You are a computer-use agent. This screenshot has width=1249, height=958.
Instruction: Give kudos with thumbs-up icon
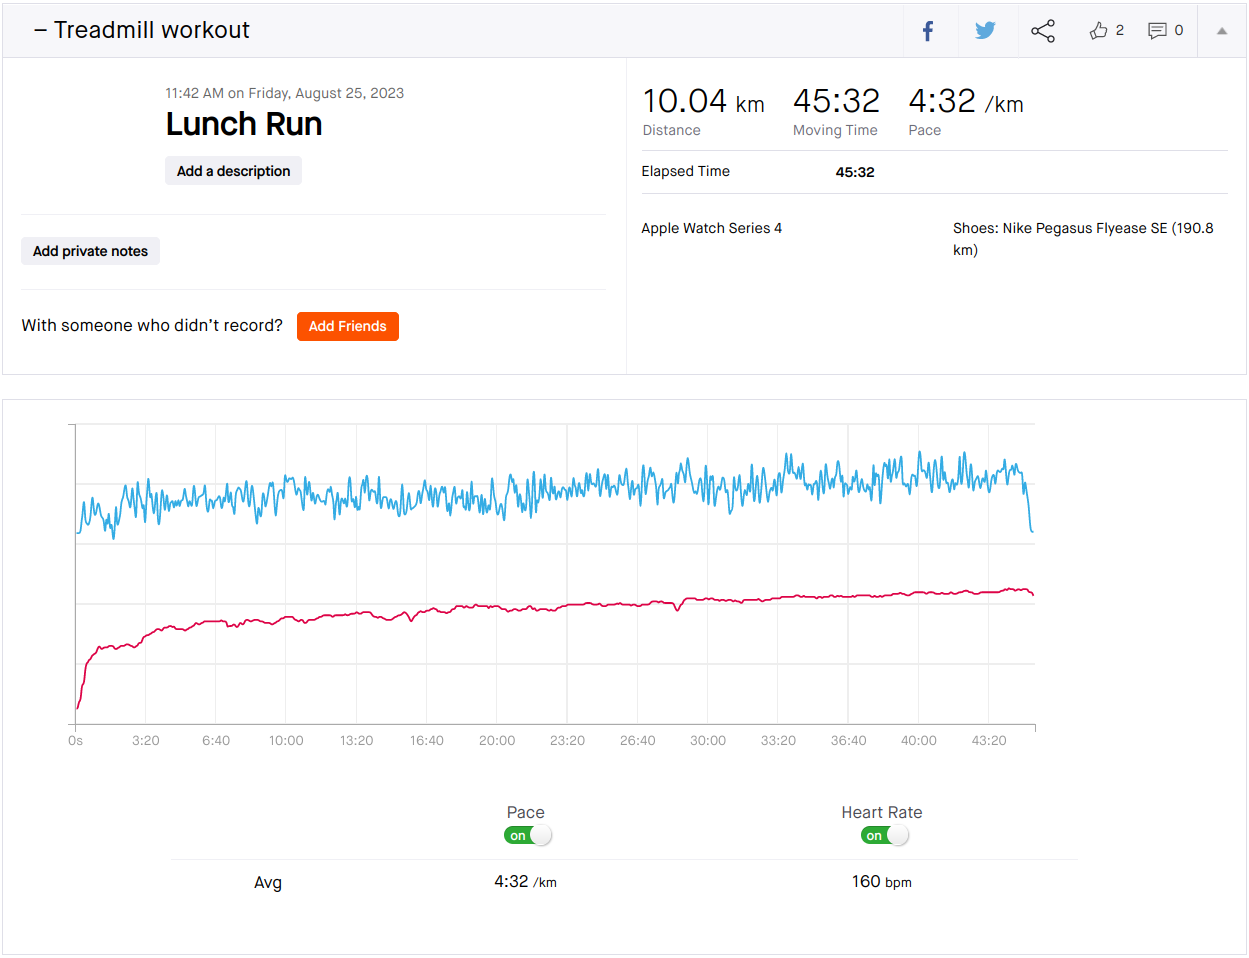[1099, 31]
